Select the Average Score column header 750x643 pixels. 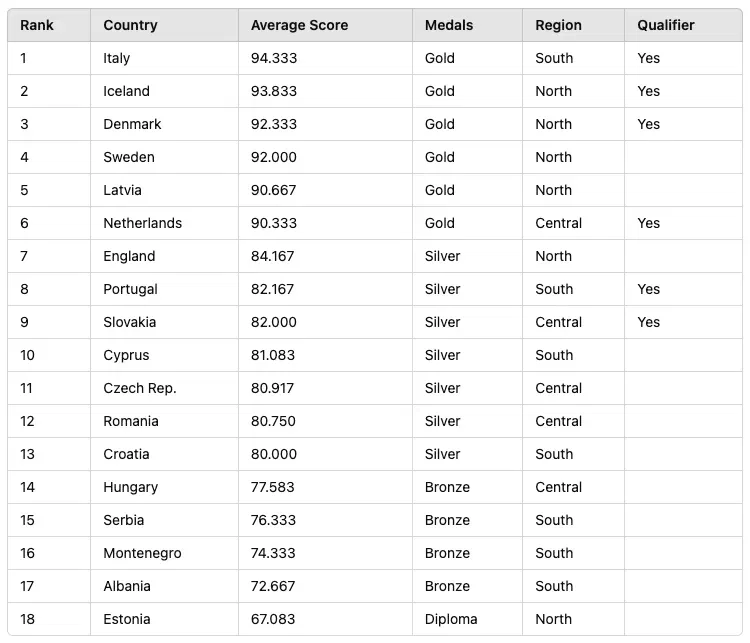[299, 25]
